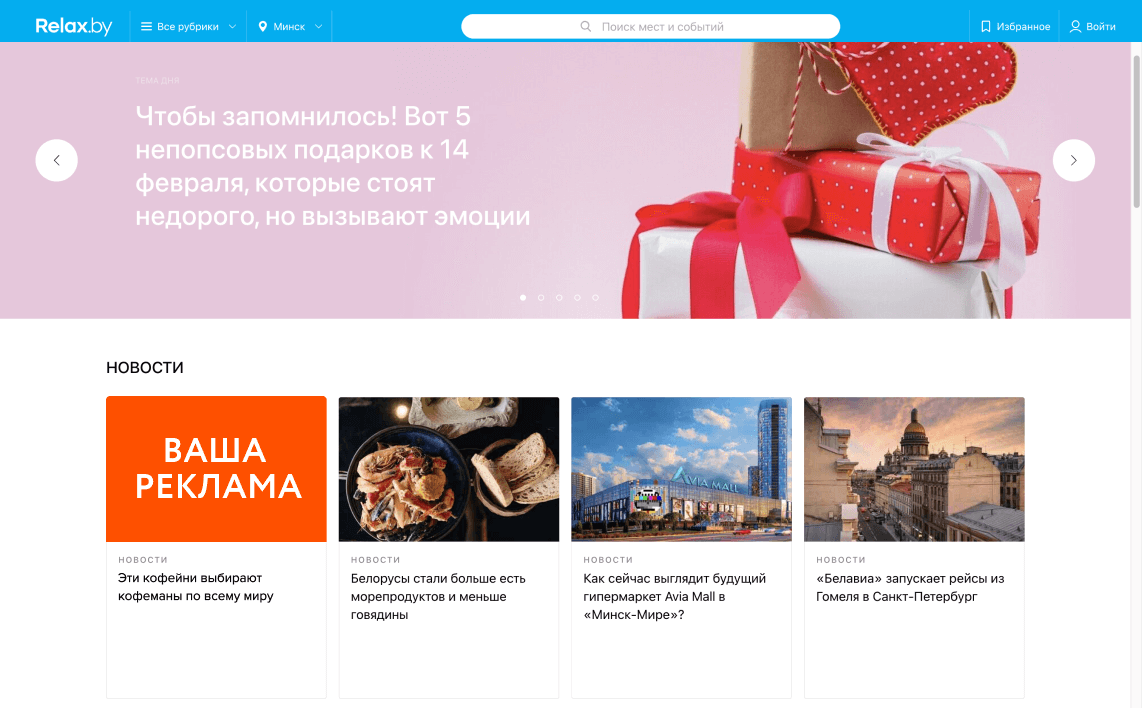The height and width of the screenshot is (708, 1142).
Task: Open the Все рубрики categories menu
Action: (188, 26)
